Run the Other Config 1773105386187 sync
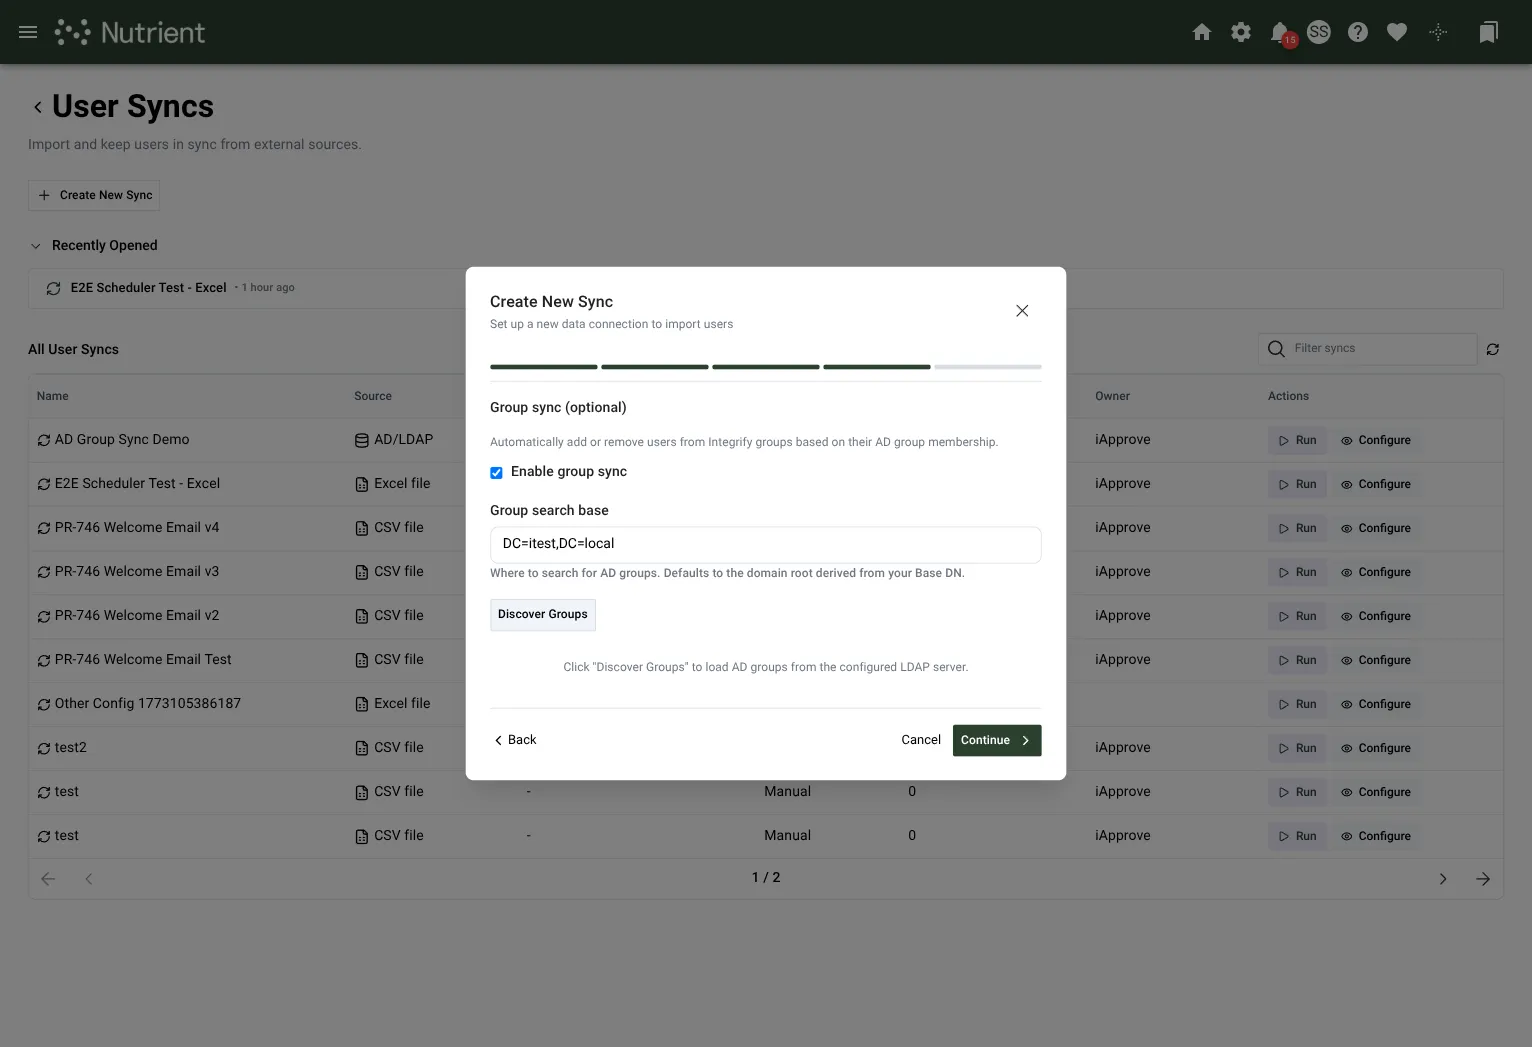The height and width of the screenshot is (1047, 1532). (1297, 704)
